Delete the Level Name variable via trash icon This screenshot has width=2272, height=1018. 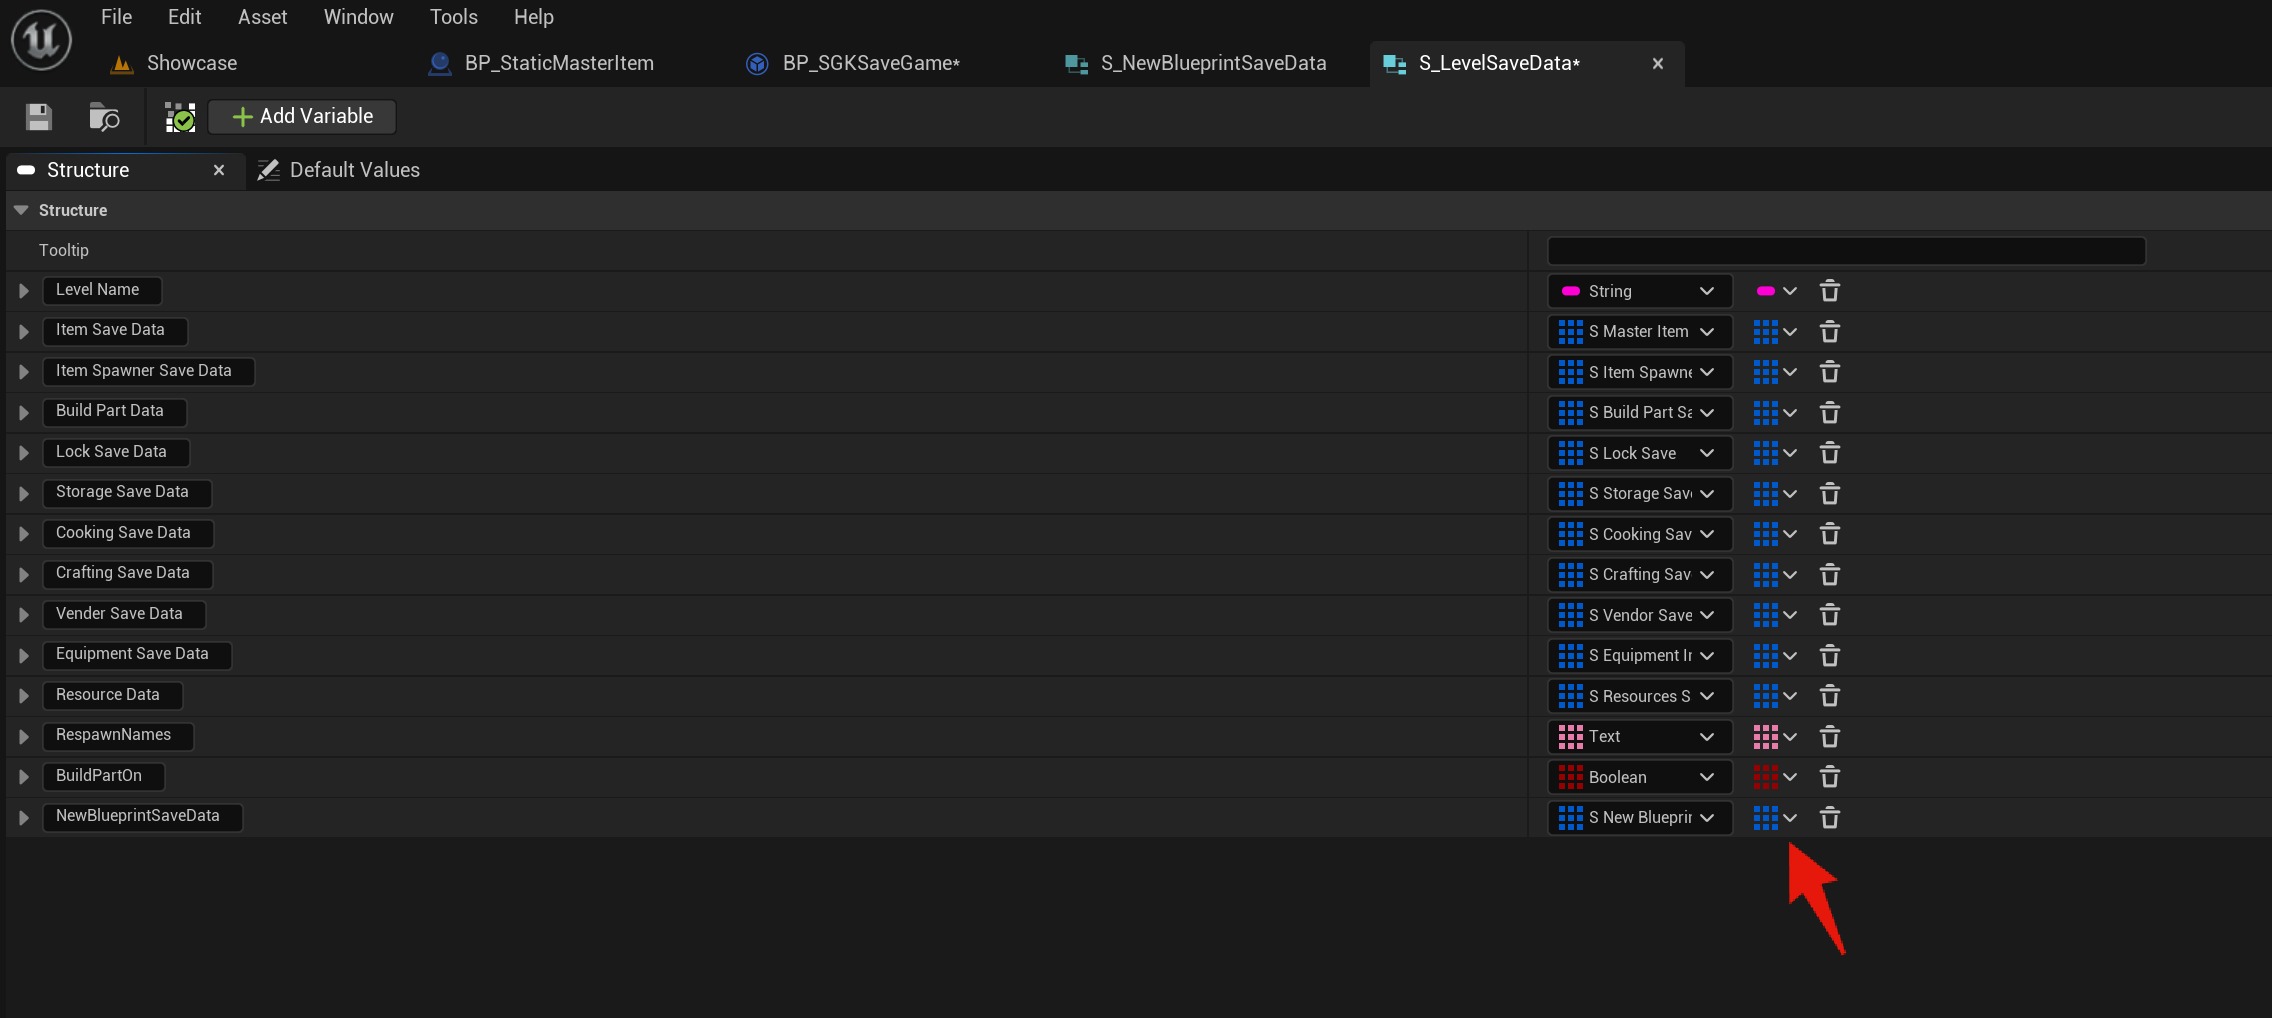pos(1829,291)
